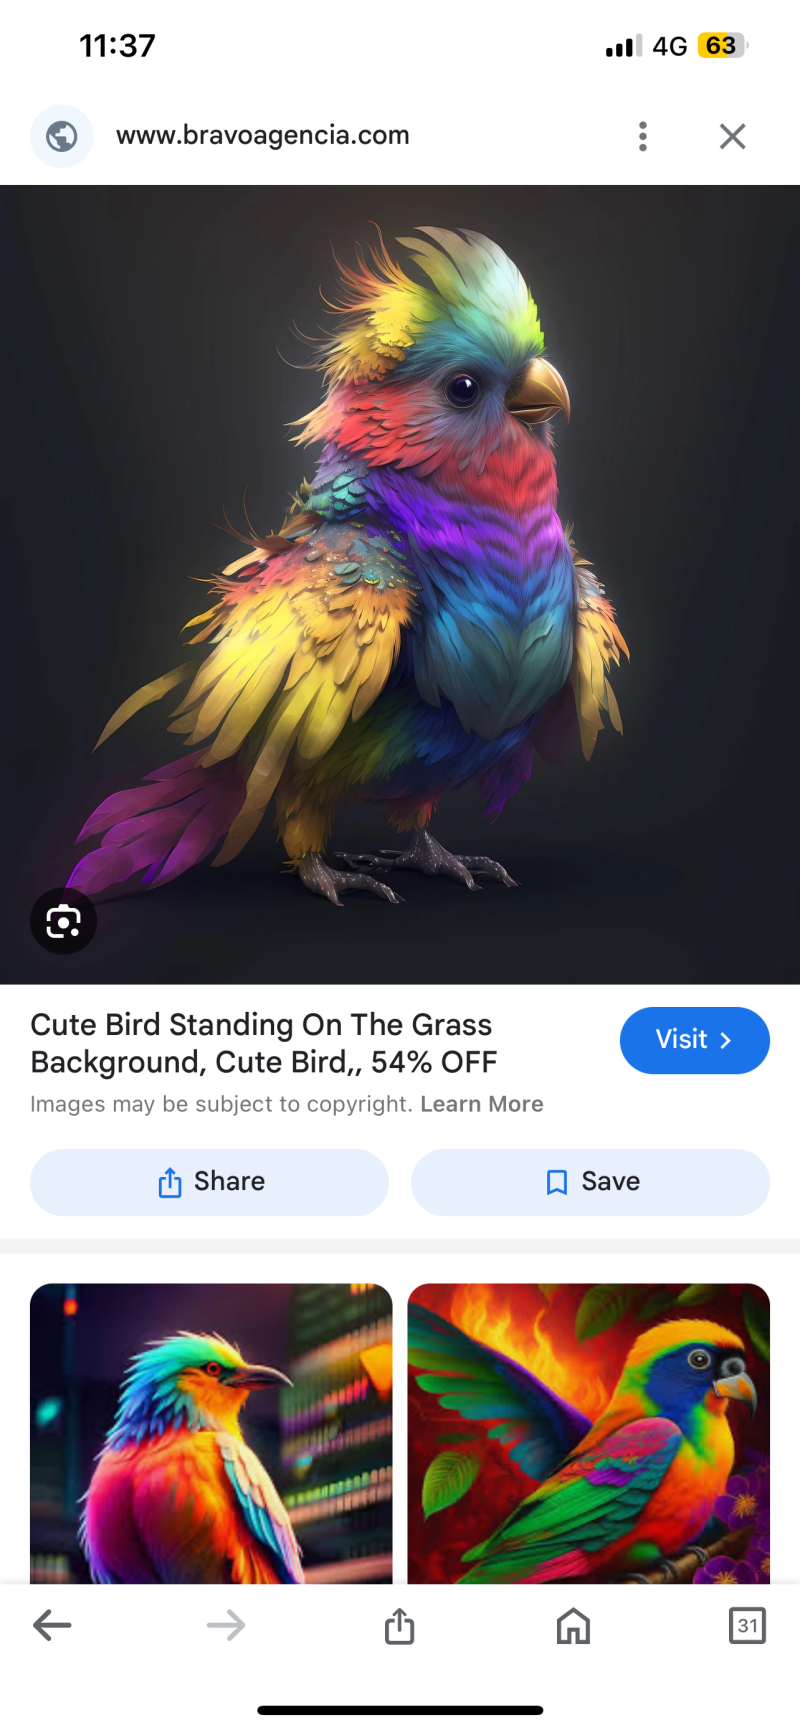Save the image with the Save button
The width and height of the screenshot is (800, 1730).
[x=590, y=1182]
